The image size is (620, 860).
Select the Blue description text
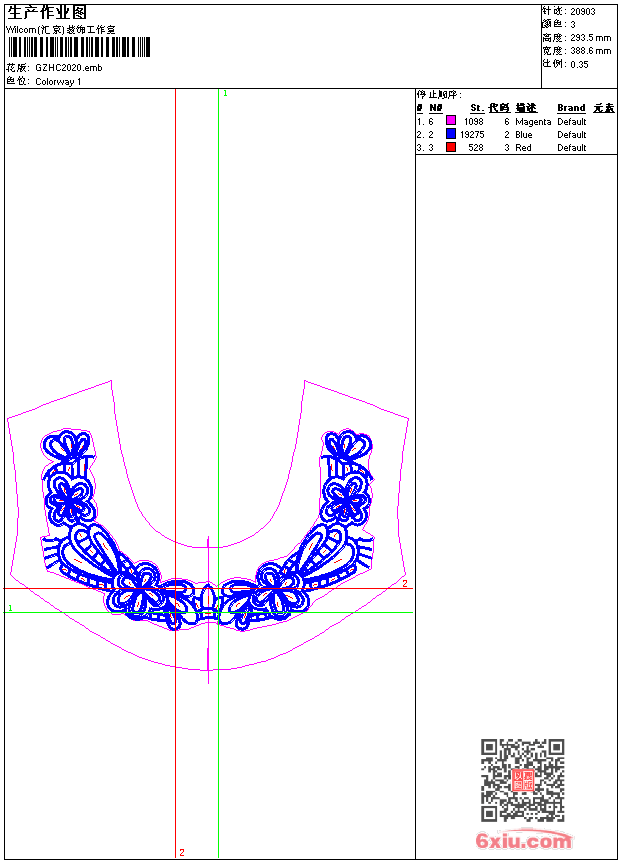(x=523, y=135)
